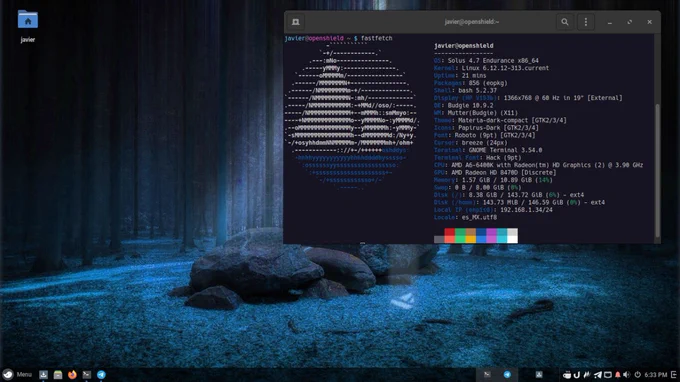
Task: Open the calendar from the 6:33 PM clock
Action: coord(656,375)
